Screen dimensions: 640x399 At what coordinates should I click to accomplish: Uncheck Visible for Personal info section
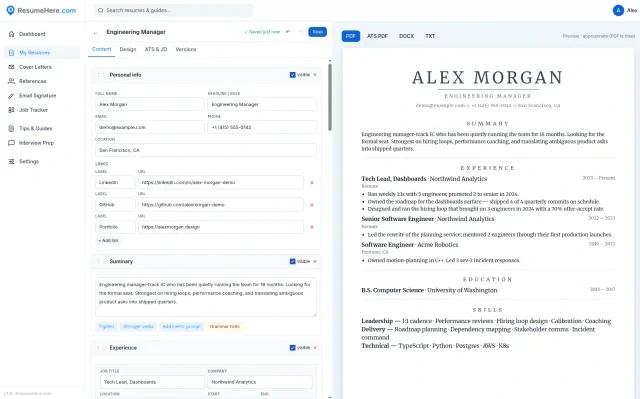293,75
